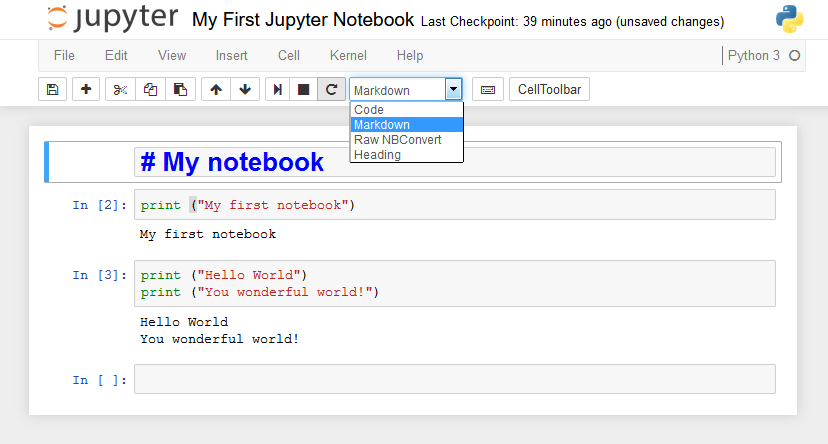Viewport: 828px width, 444px height.
Task: Open the Kernel menu
Action: click(348, 55)
